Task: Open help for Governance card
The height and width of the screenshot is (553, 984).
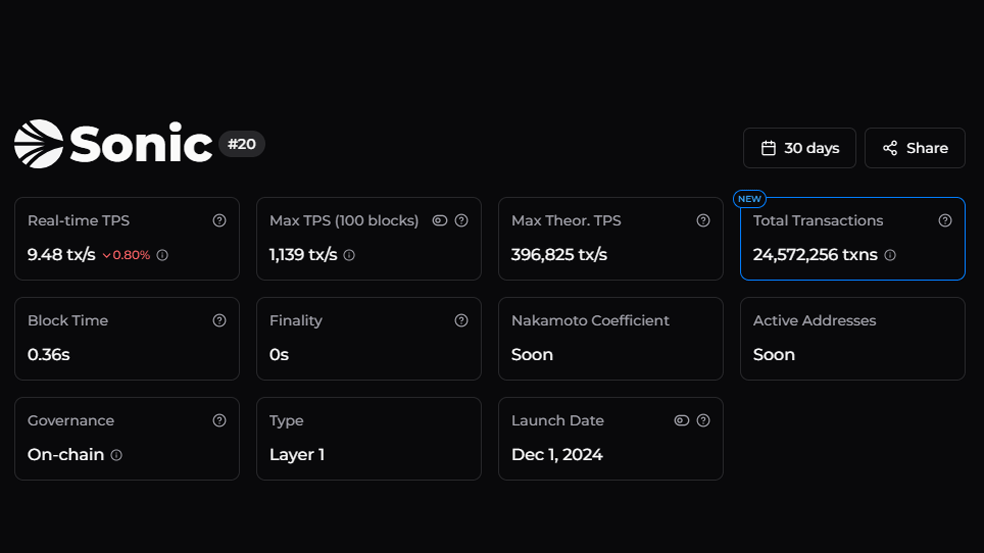Action: point(219,420)
